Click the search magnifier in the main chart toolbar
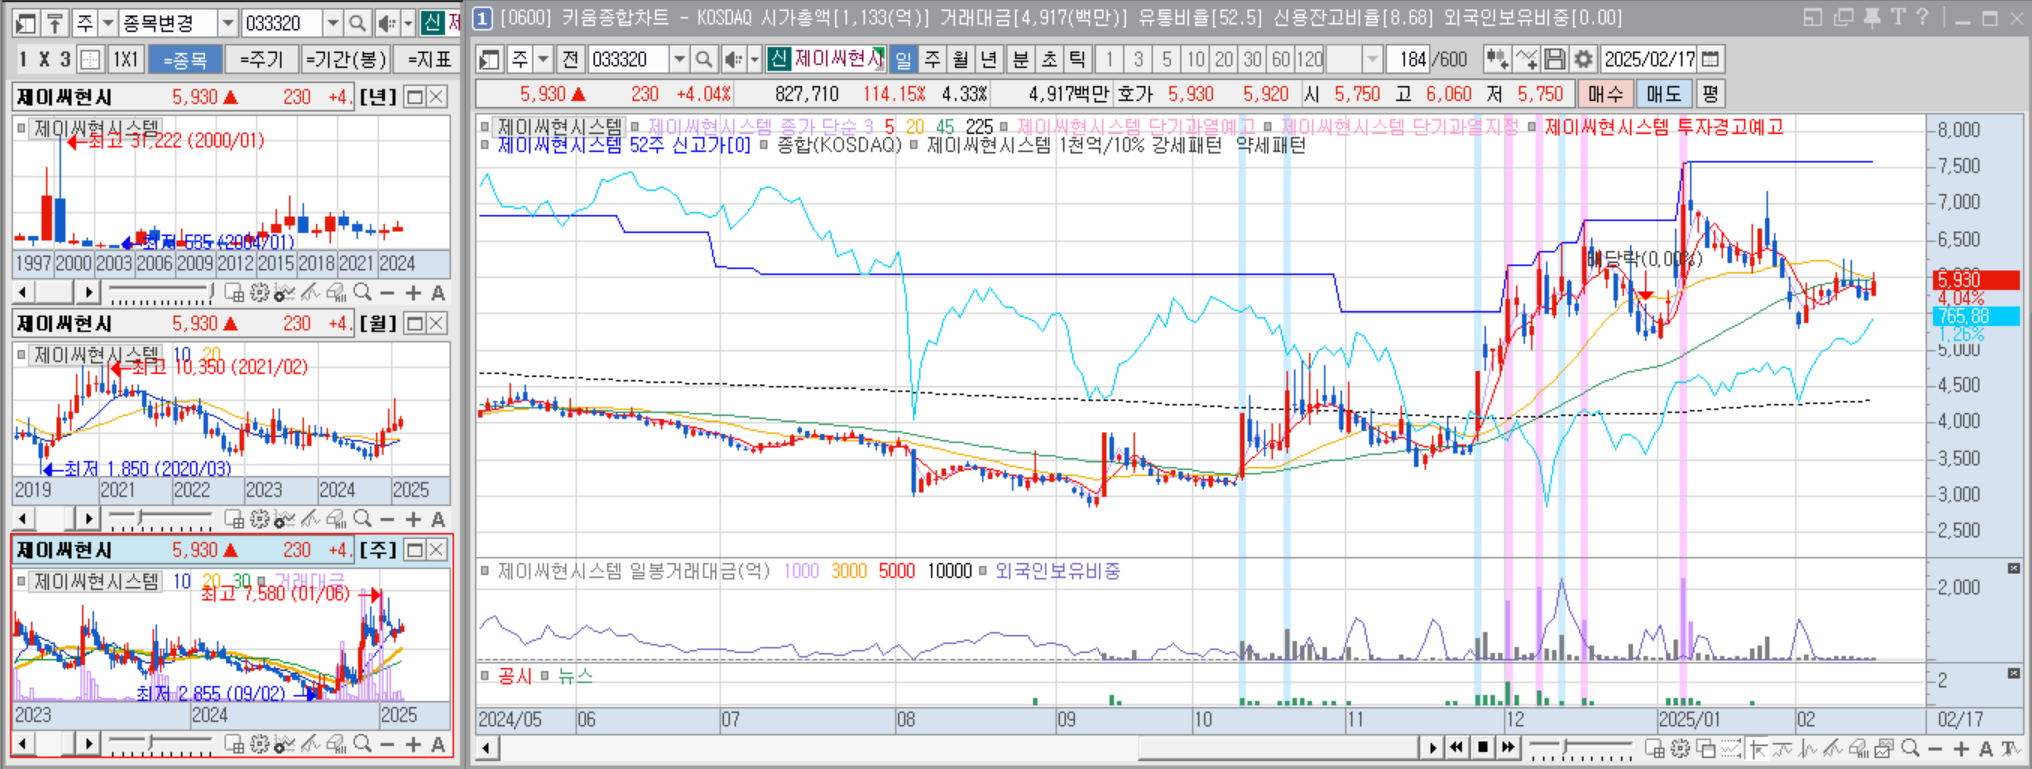2032x769 pixels. point(704,59)
